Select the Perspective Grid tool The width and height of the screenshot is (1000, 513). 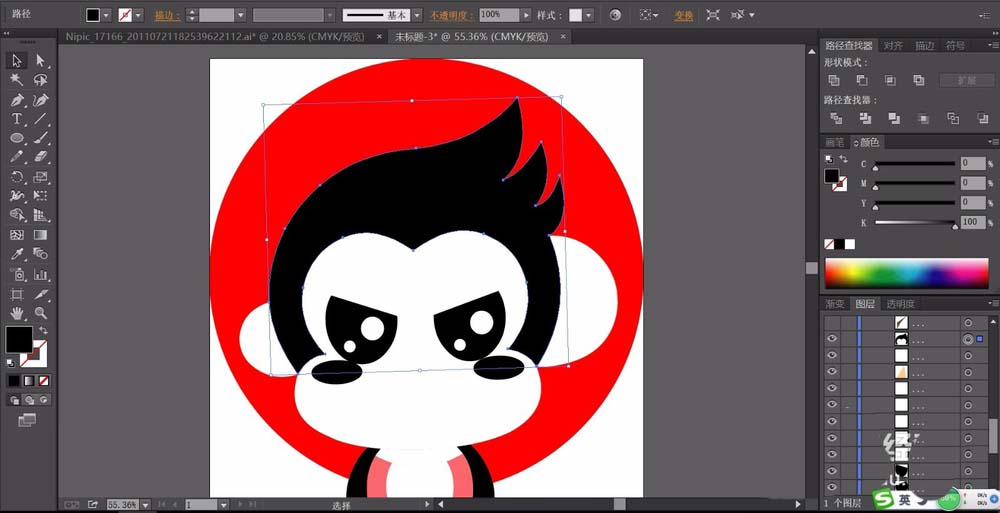(40, 215)
